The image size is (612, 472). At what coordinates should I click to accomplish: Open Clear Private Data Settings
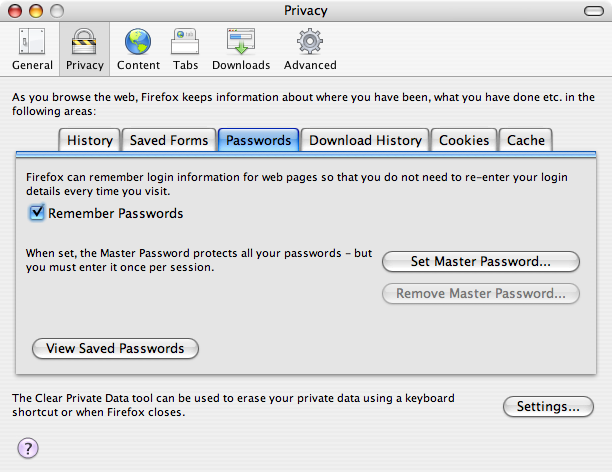[548, 407]
